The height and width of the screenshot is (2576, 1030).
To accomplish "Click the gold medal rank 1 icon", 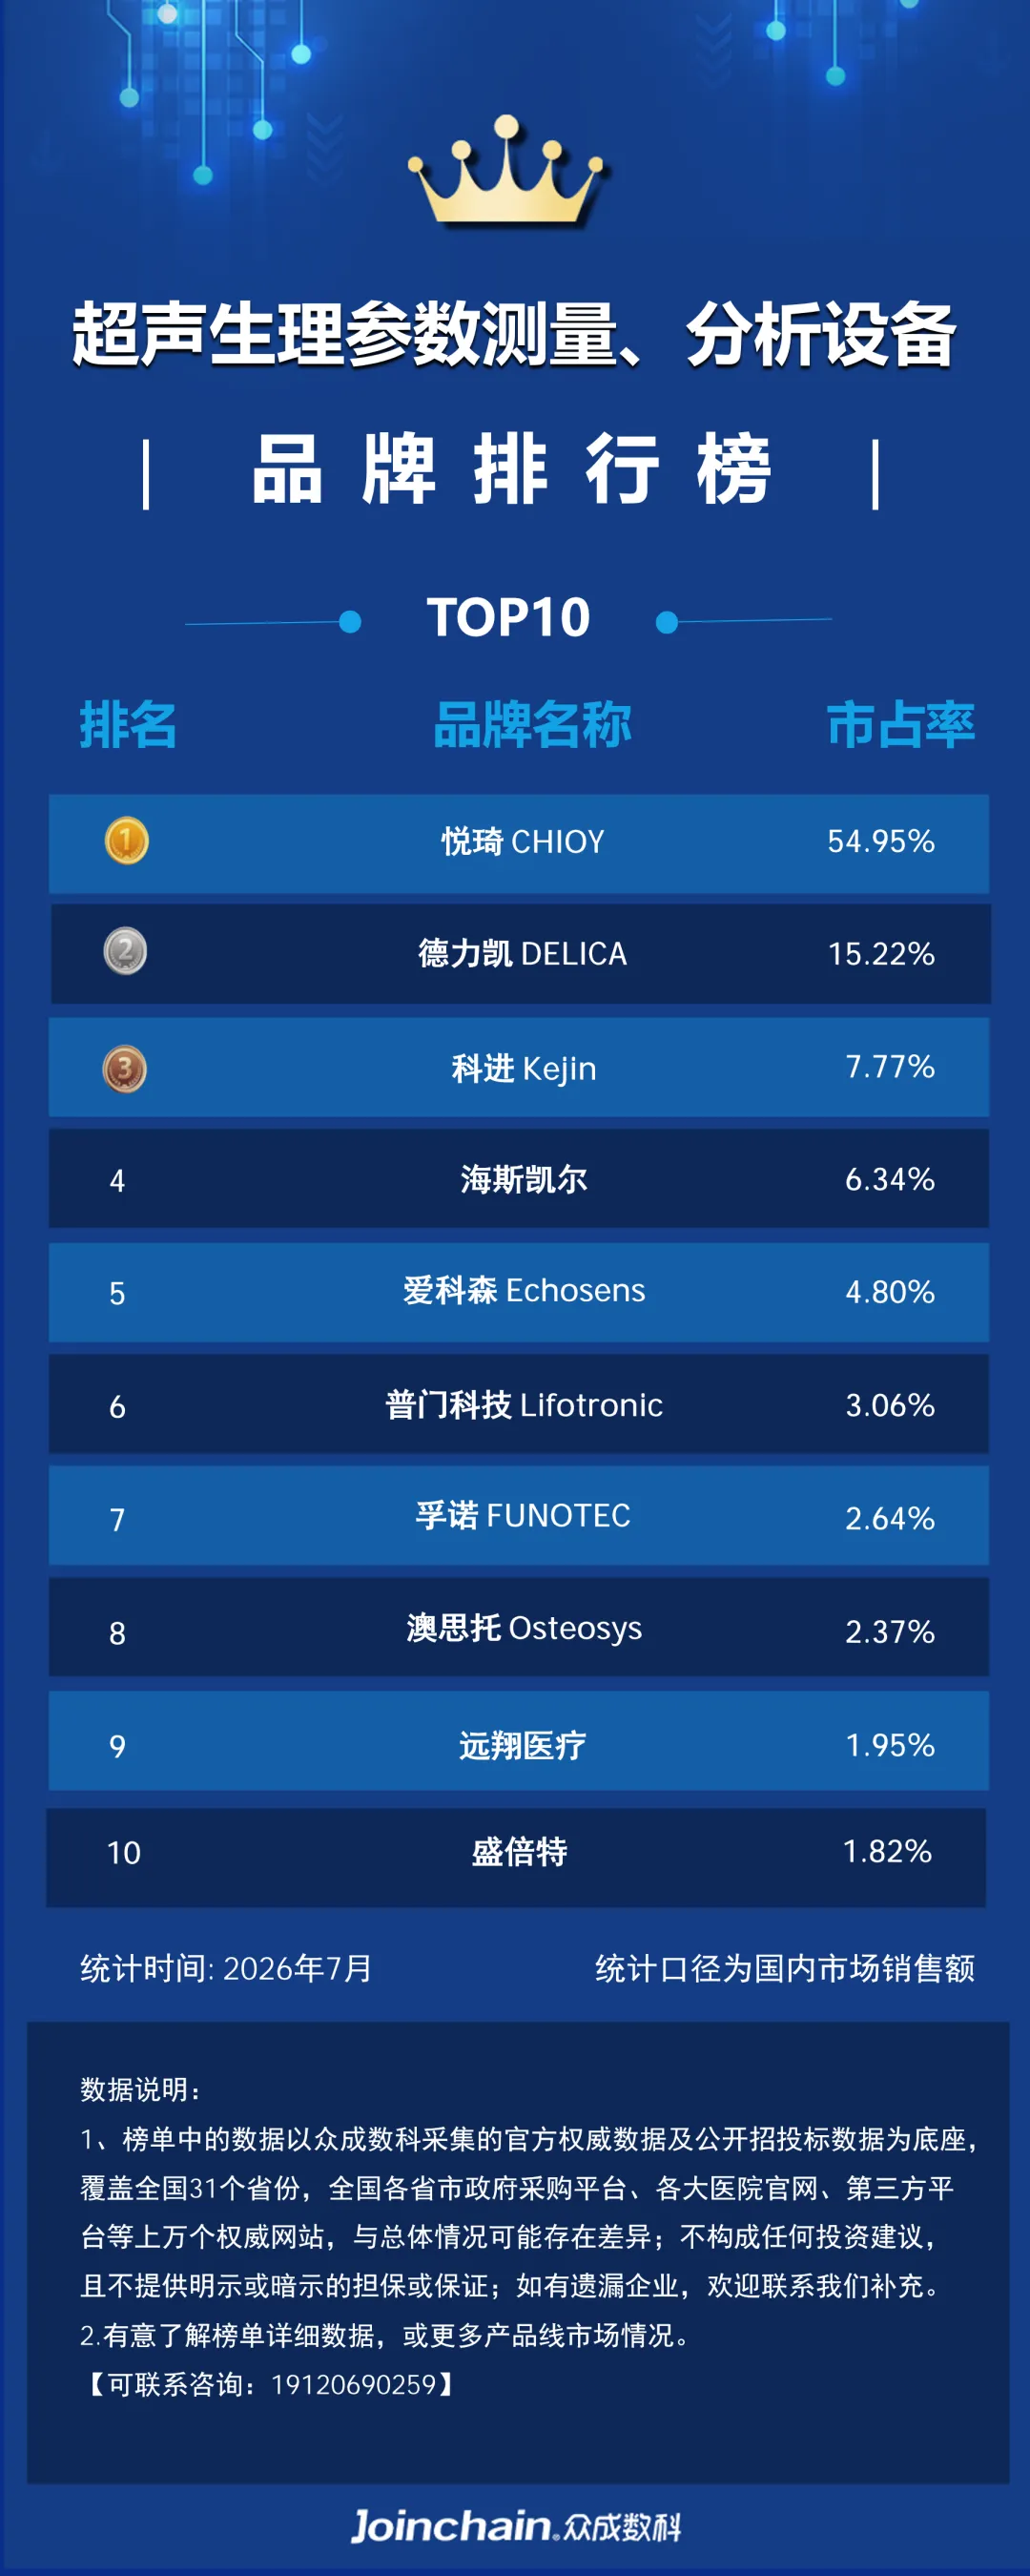I will (x=126, y=841).
